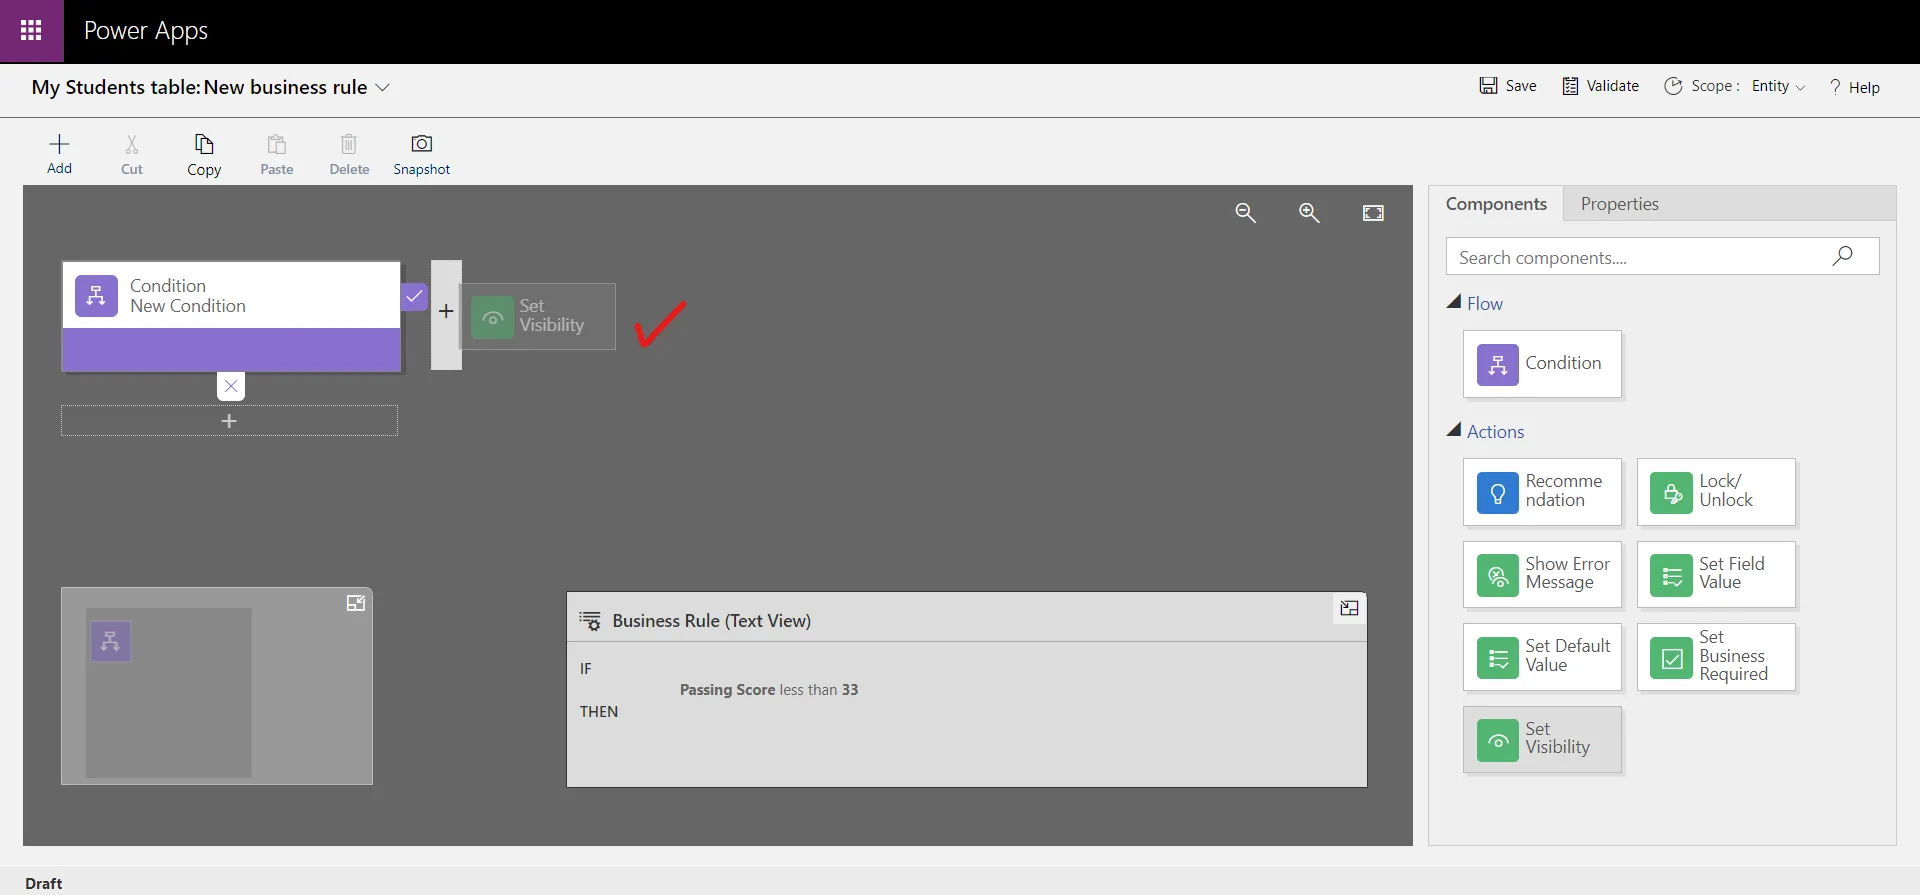The width and height of the screenshot is (1920, 895).
Task: Zoom out on the designer canvas
Action: pos(1245,213)
